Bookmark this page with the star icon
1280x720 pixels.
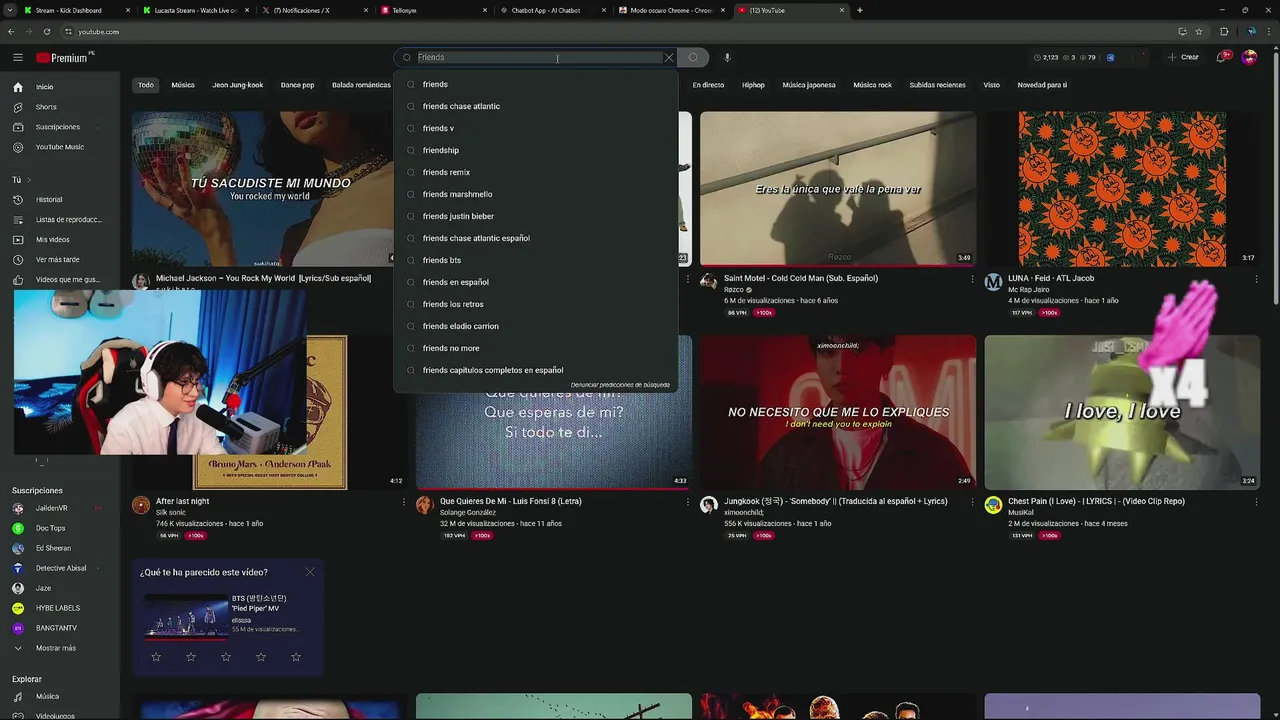1198,31
